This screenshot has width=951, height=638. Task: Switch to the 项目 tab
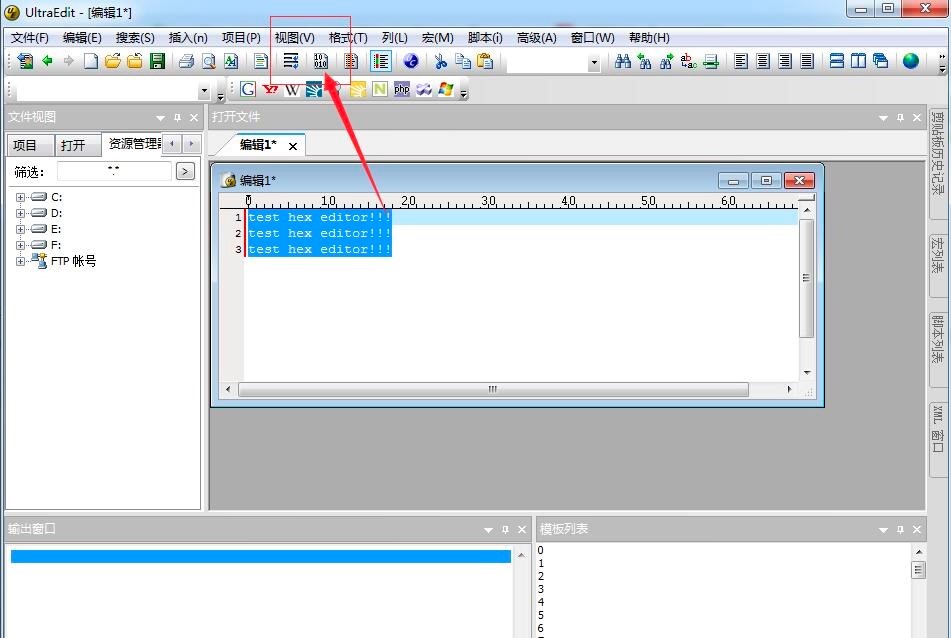click(25, 145)
